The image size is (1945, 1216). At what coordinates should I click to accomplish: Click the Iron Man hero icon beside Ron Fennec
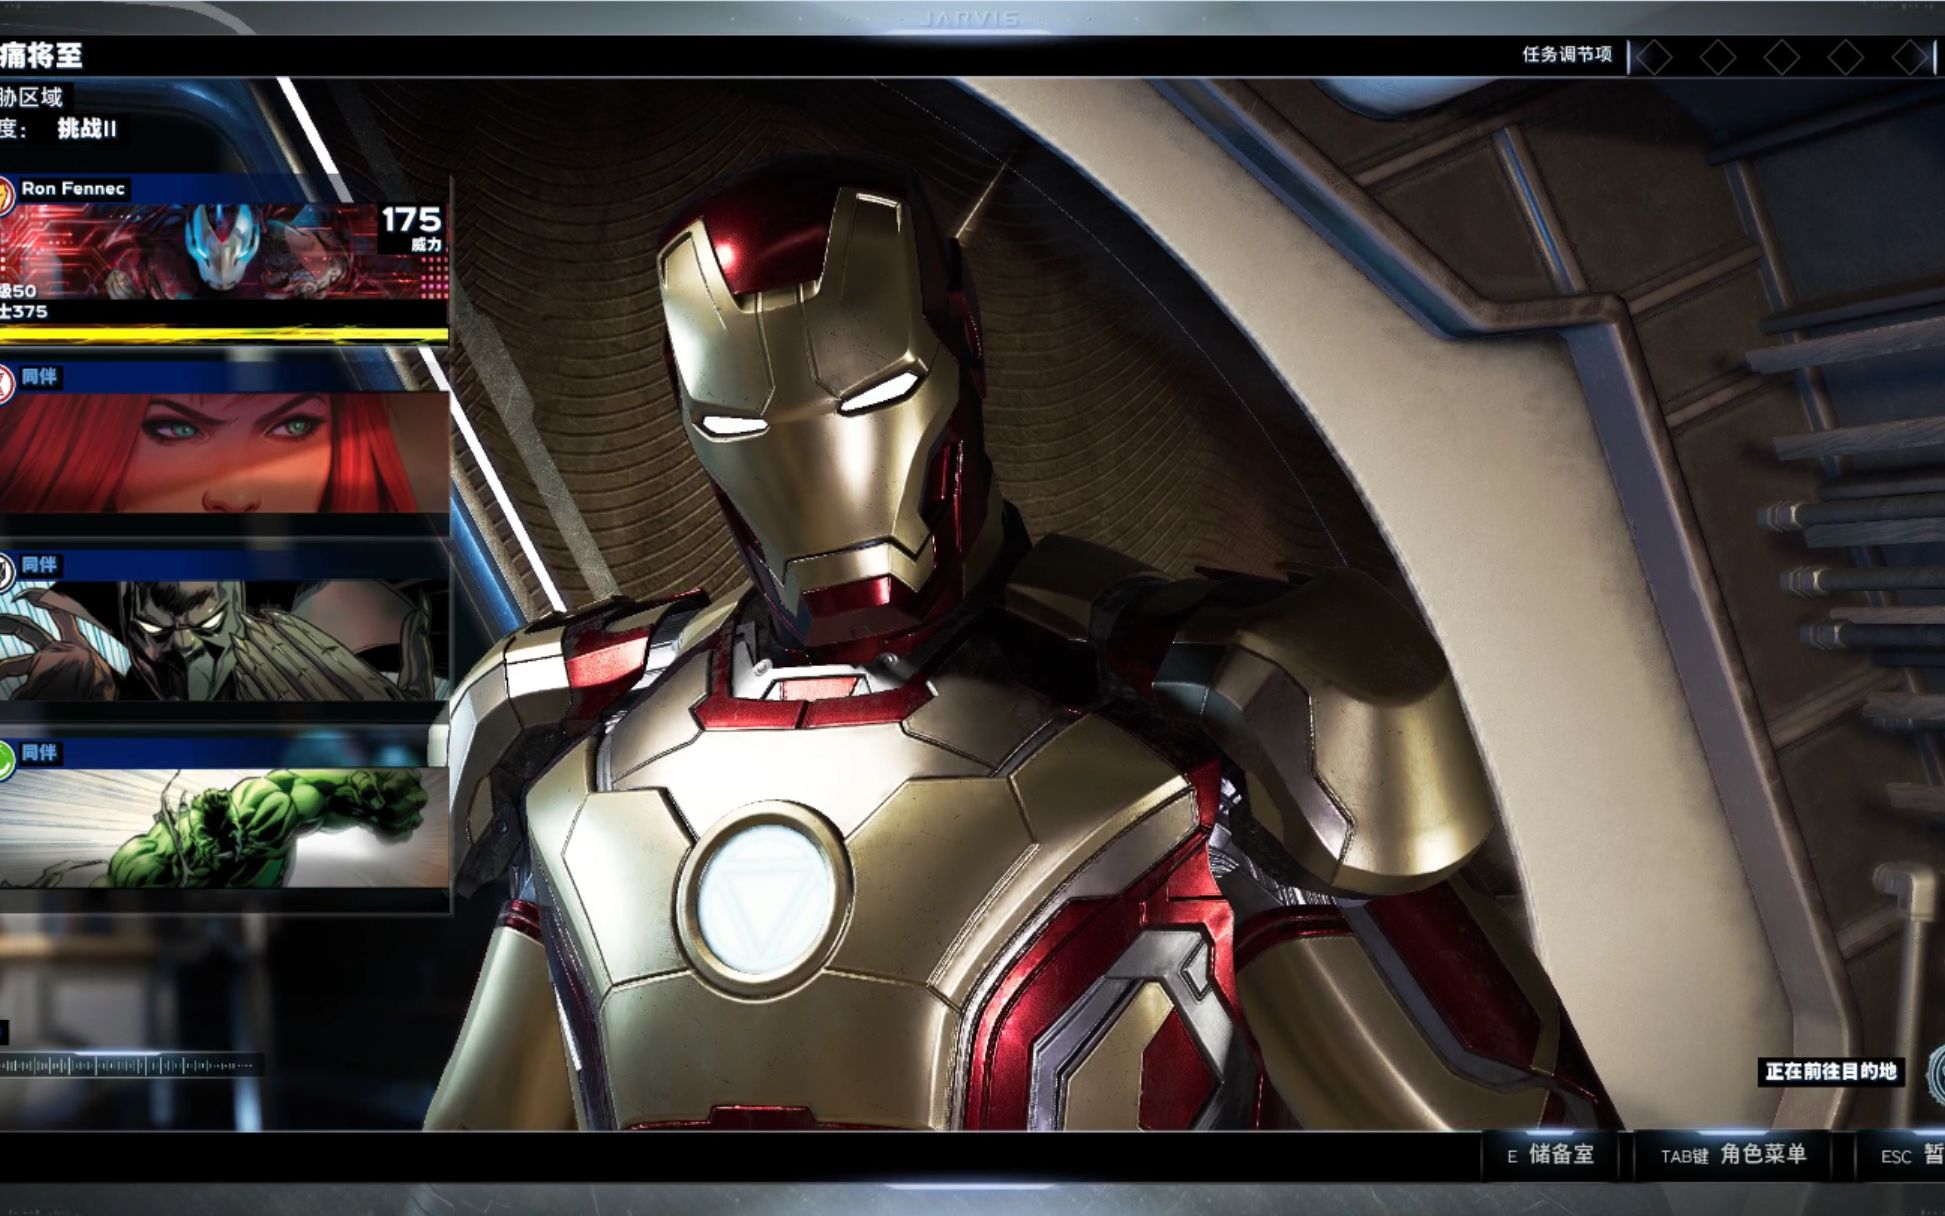click(x=5, y=195)
